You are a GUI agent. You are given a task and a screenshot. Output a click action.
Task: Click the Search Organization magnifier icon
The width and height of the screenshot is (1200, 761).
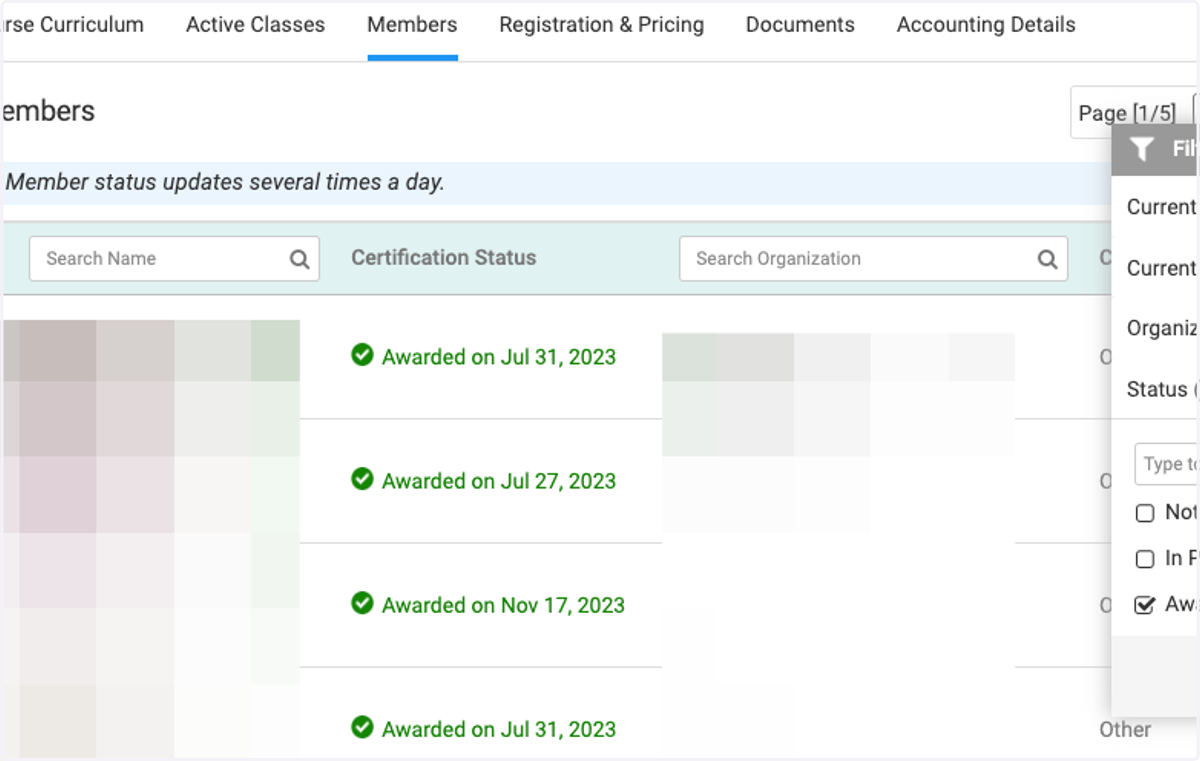pos(1047,259)
